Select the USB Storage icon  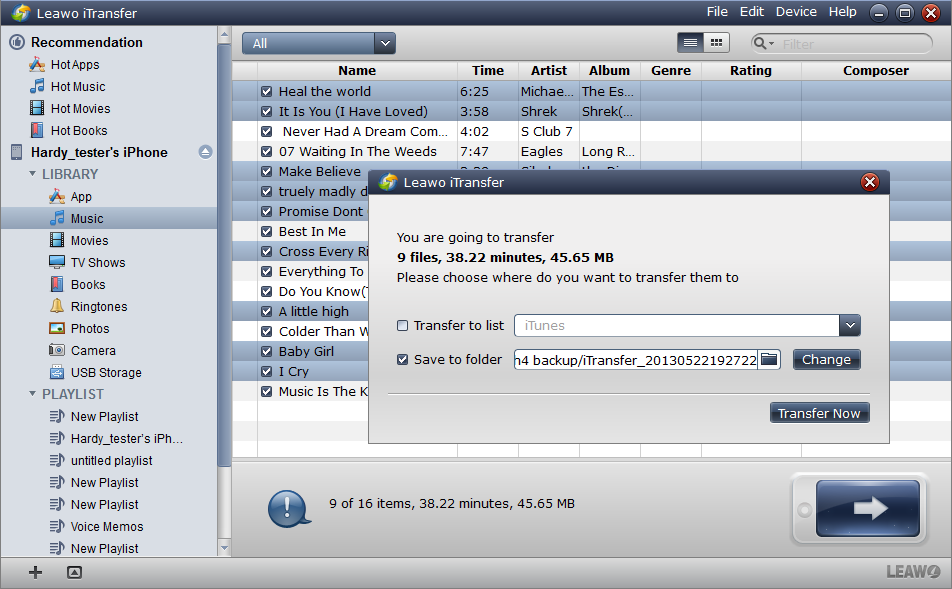click(57, 372)
